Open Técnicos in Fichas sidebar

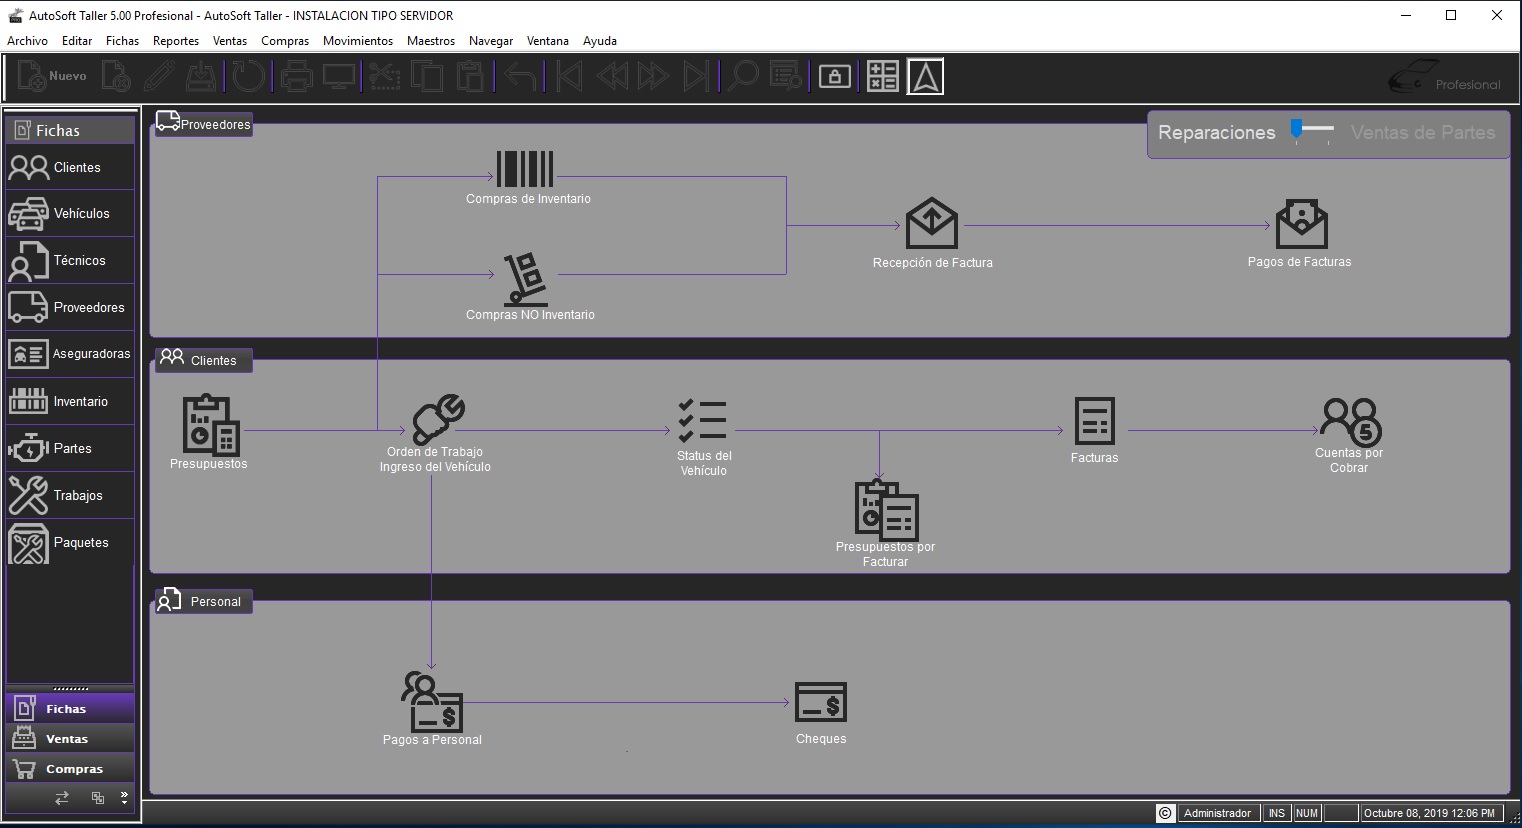click(70, 260)
